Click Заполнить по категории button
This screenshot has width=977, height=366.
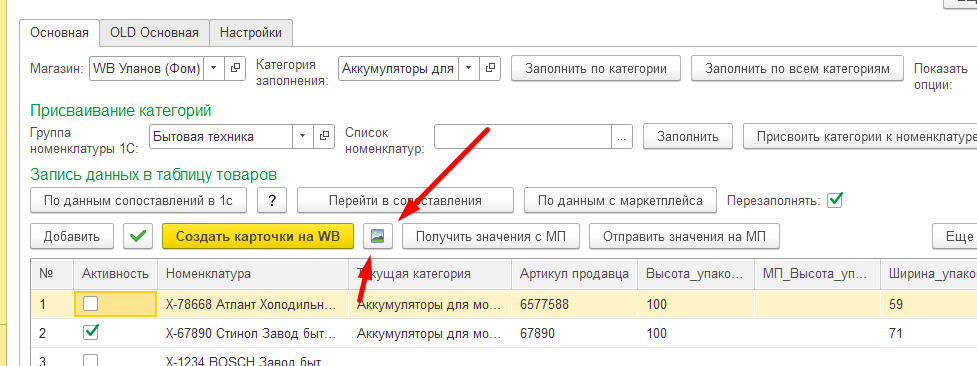click(x=596, y=69)
